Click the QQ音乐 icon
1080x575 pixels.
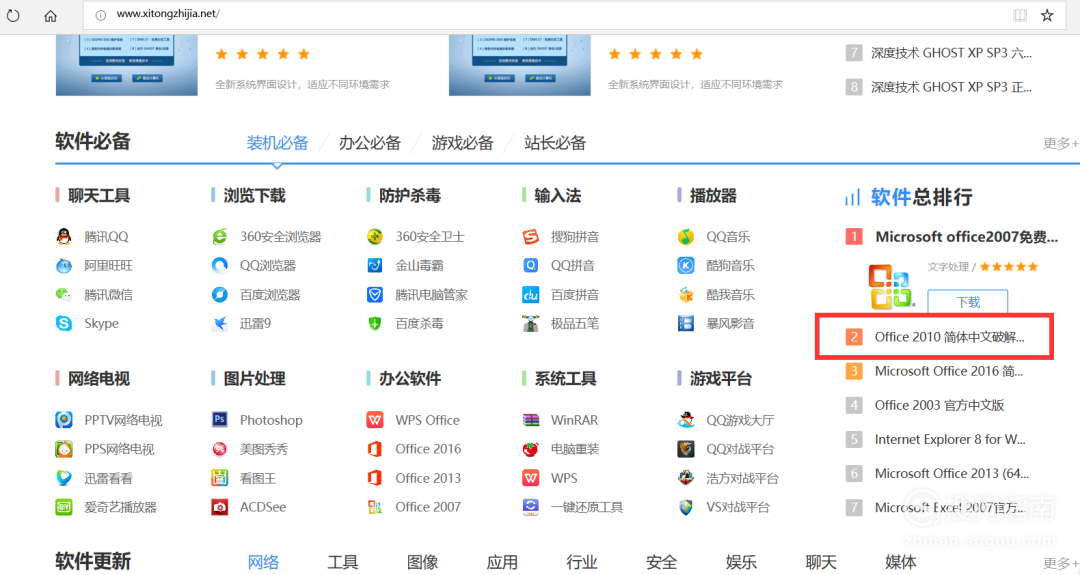pyautogui.click(x=686, y=237)
